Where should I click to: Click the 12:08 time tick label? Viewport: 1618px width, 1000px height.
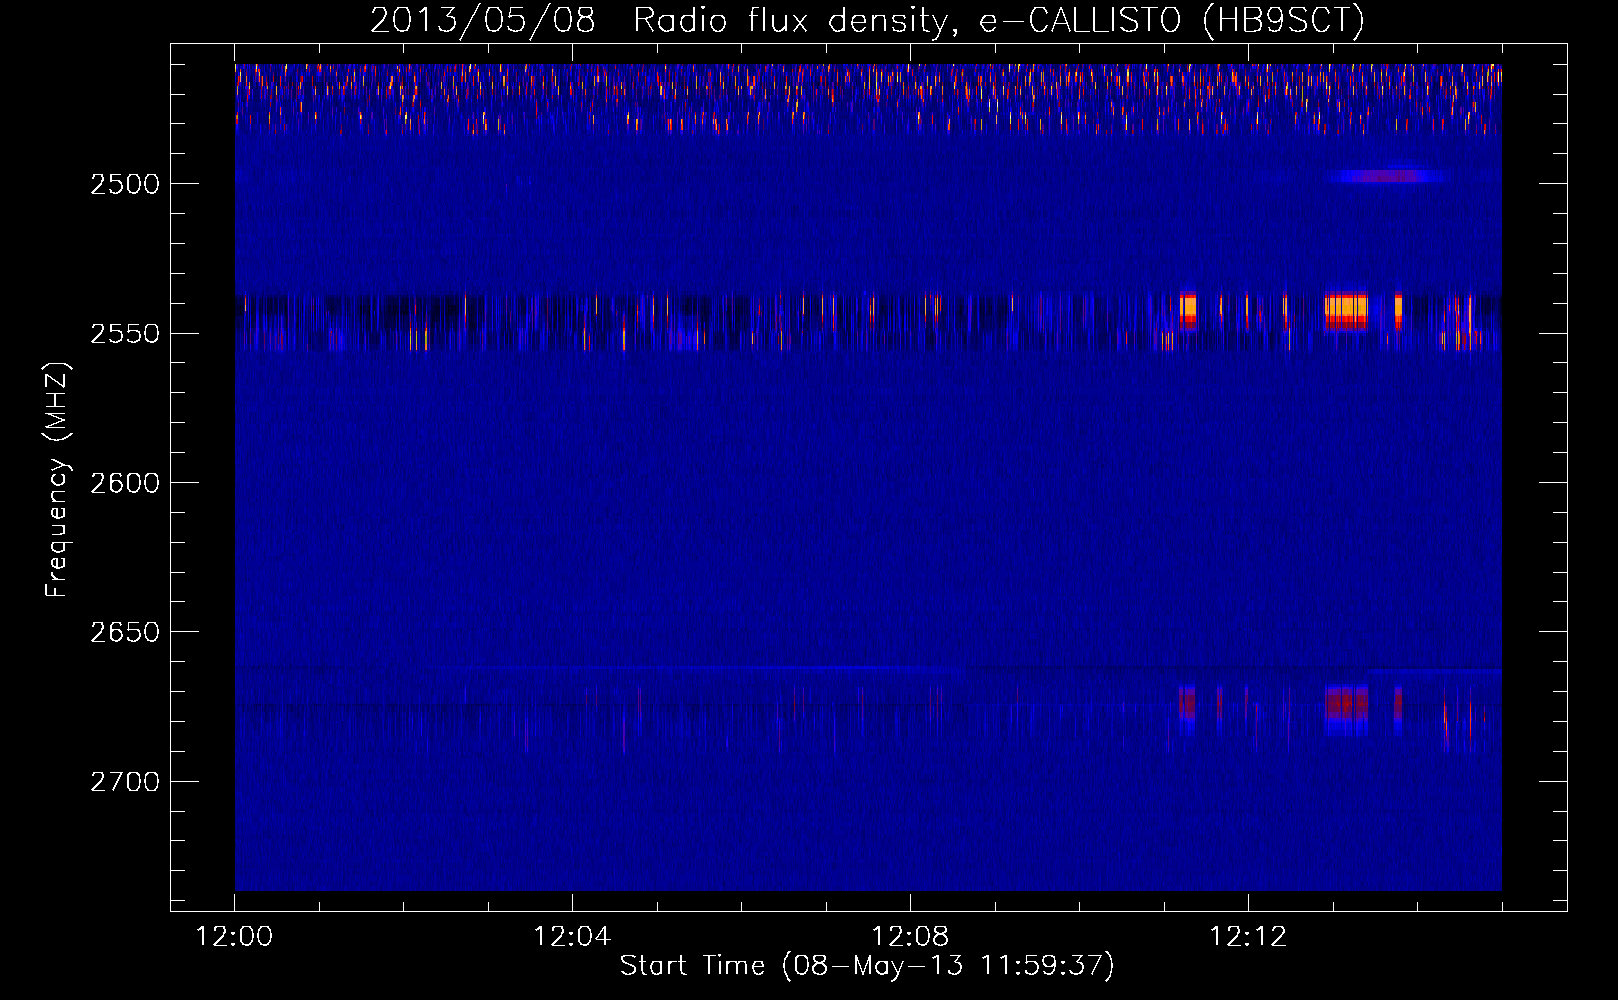[x=910, y=937]
